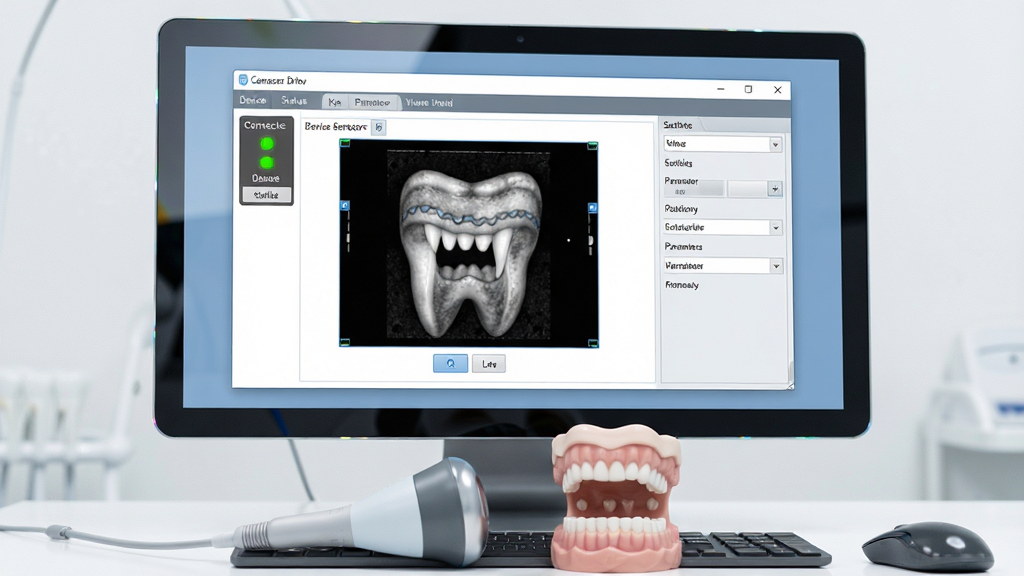Select the tab heading the right settings panel
The height and width of the screenshot is (576, 1024).
click(678, 125)
